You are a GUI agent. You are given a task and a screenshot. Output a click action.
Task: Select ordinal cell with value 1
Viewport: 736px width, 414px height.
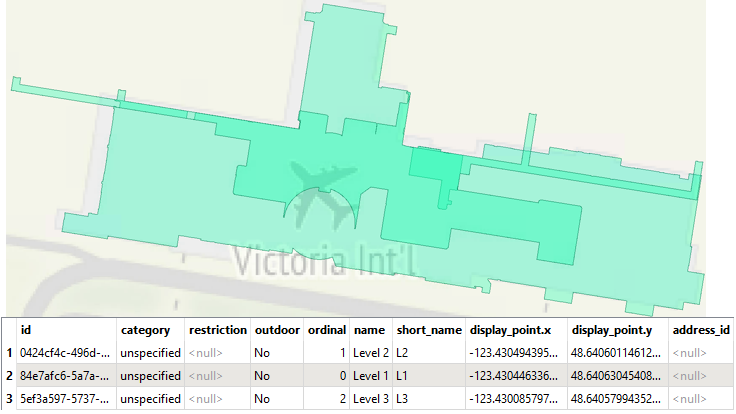click(326, 353)
